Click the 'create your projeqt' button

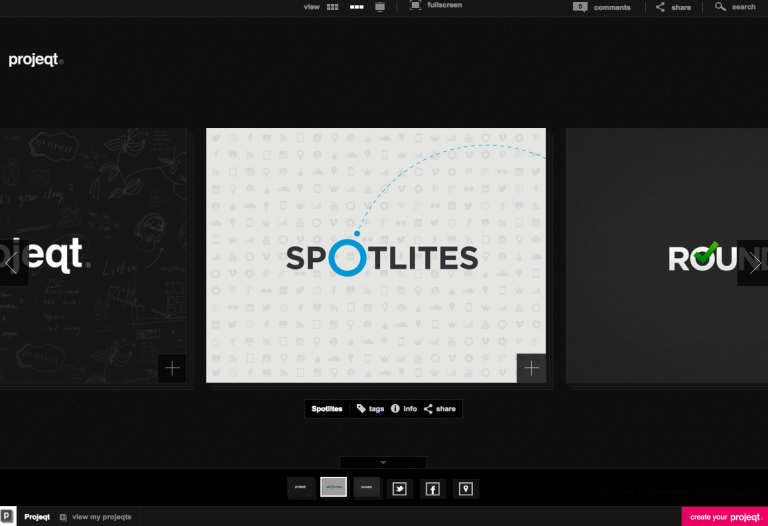(724, 517)
